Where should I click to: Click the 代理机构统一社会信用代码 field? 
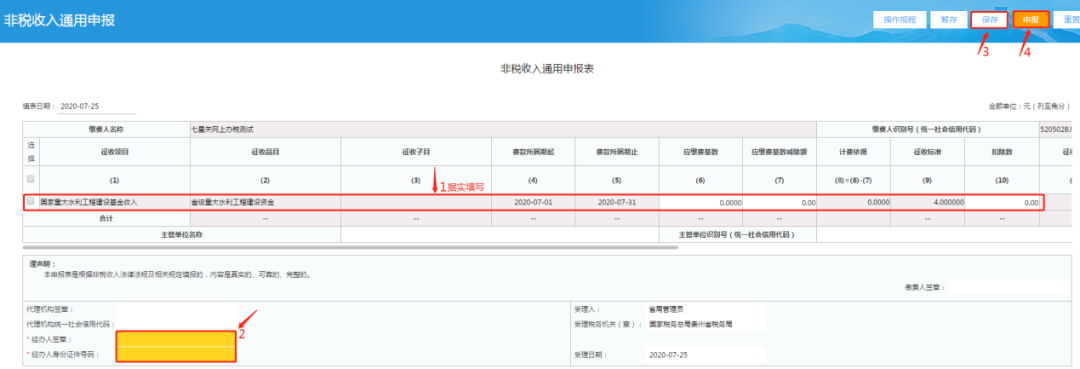coord(176,324)
